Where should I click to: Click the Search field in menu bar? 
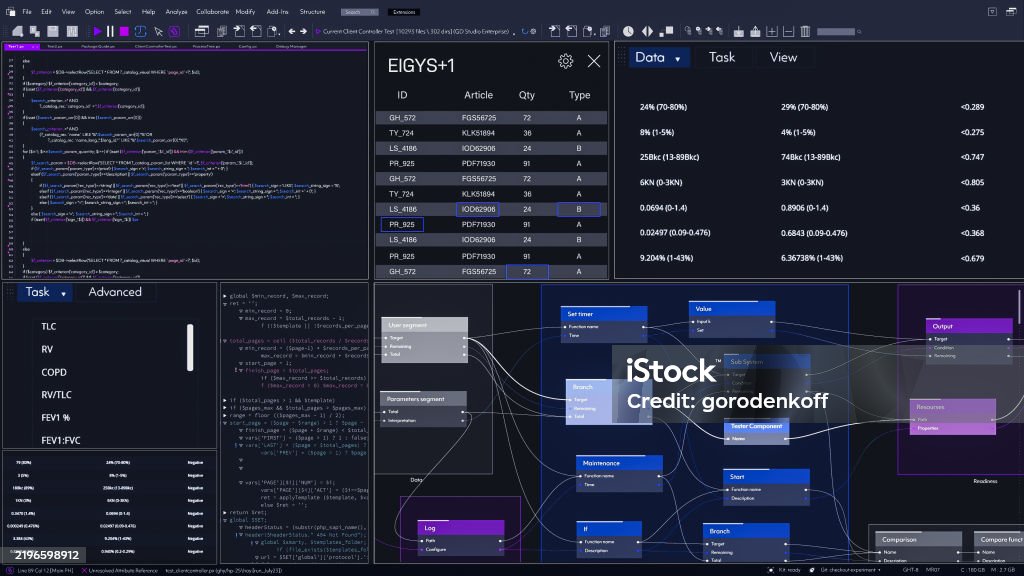359,12
